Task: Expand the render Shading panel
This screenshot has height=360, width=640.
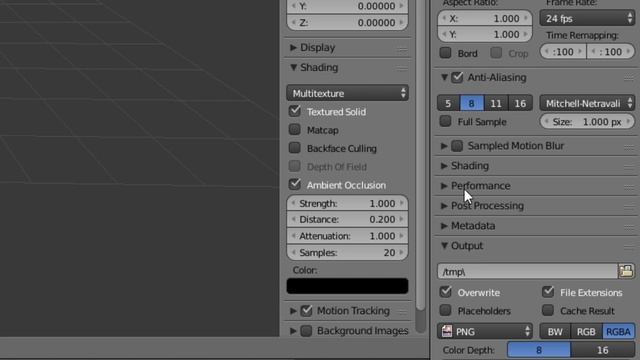Action: click(444, 166)
